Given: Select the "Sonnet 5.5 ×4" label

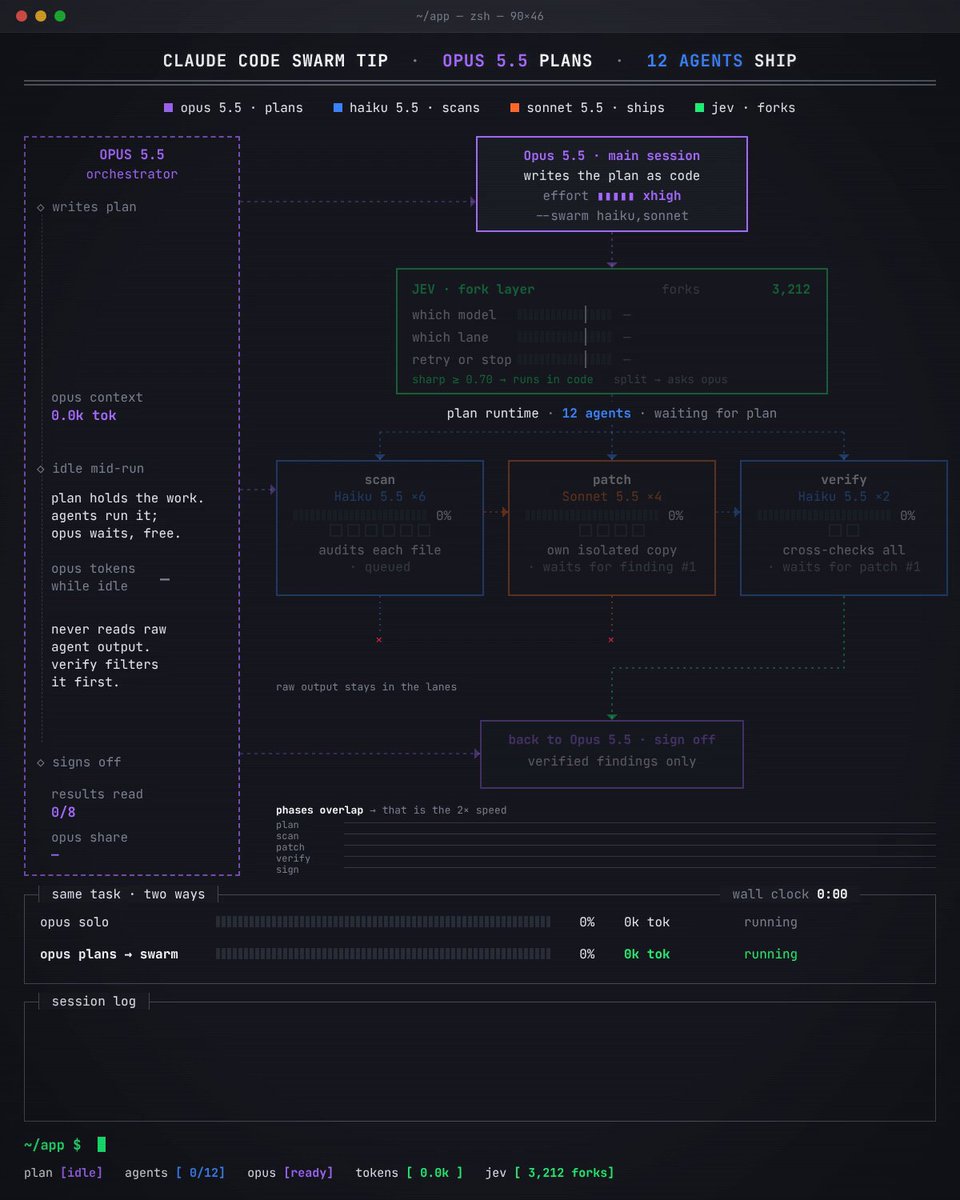Looking at the screenshot, I should pyautogui.click(x=612, y=497).
